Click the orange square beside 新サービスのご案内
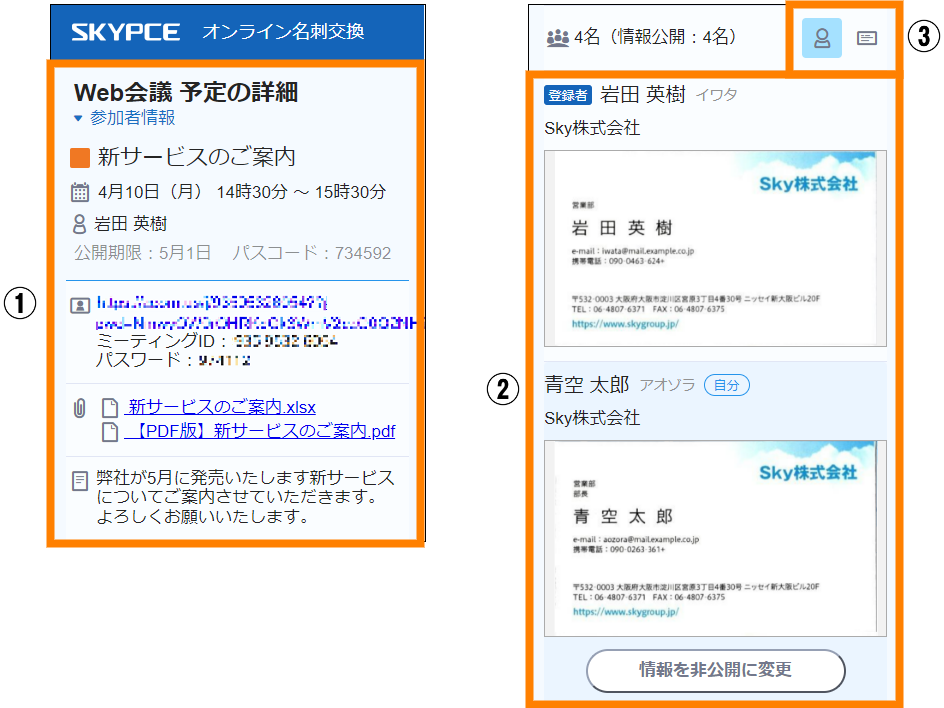The height and width of the screenshot is (708, 944). coord(80,158)
